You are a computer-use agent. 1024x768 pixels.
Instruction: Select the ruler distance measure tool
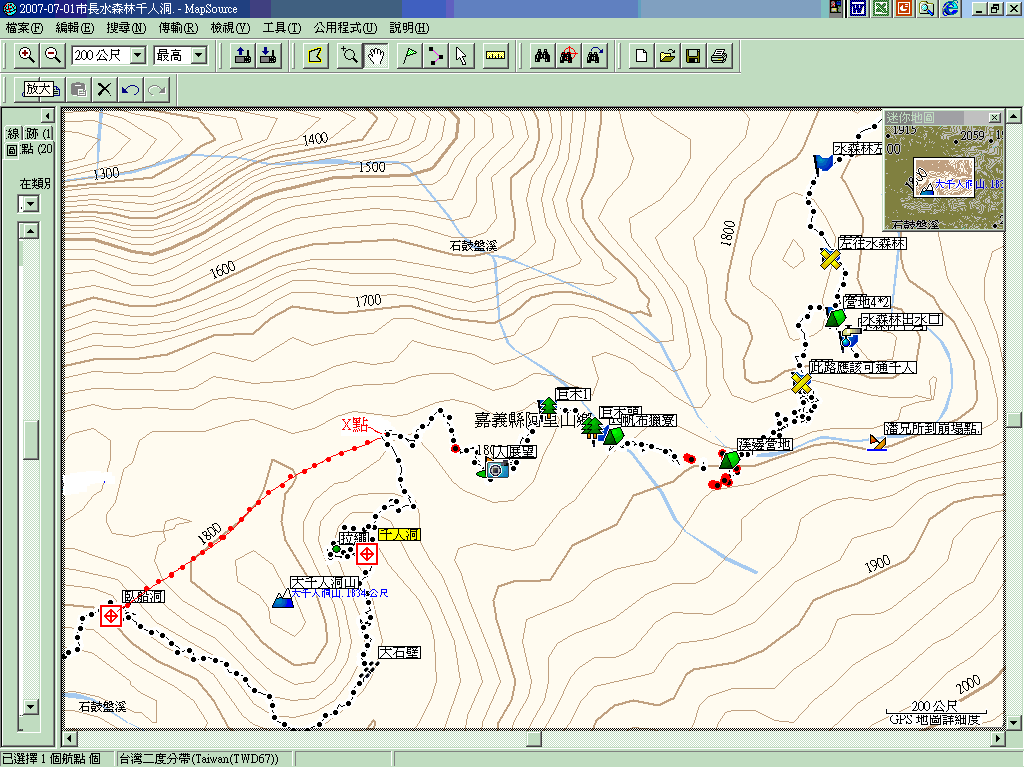pos(495,56)
